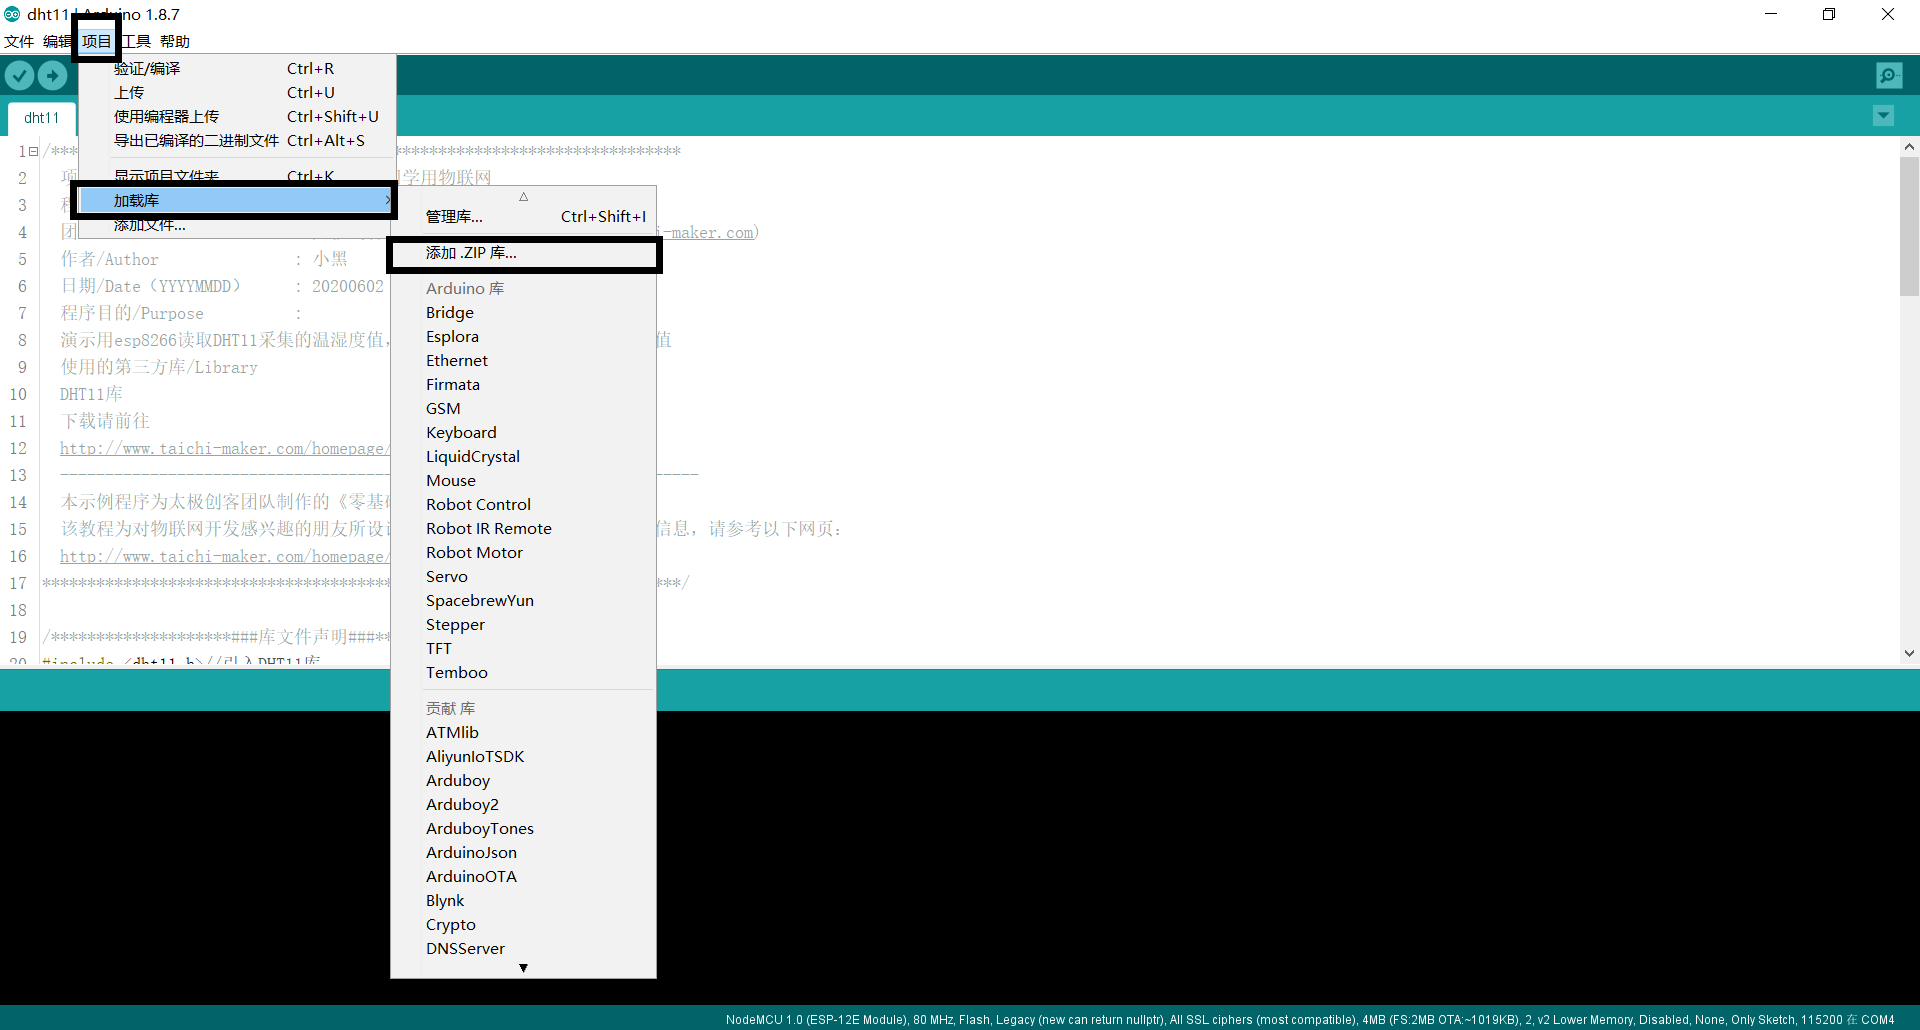This screenshot has height=1030, width=1920.
Task: Include the Robot Motor library
Action: [x=523, y=552]
